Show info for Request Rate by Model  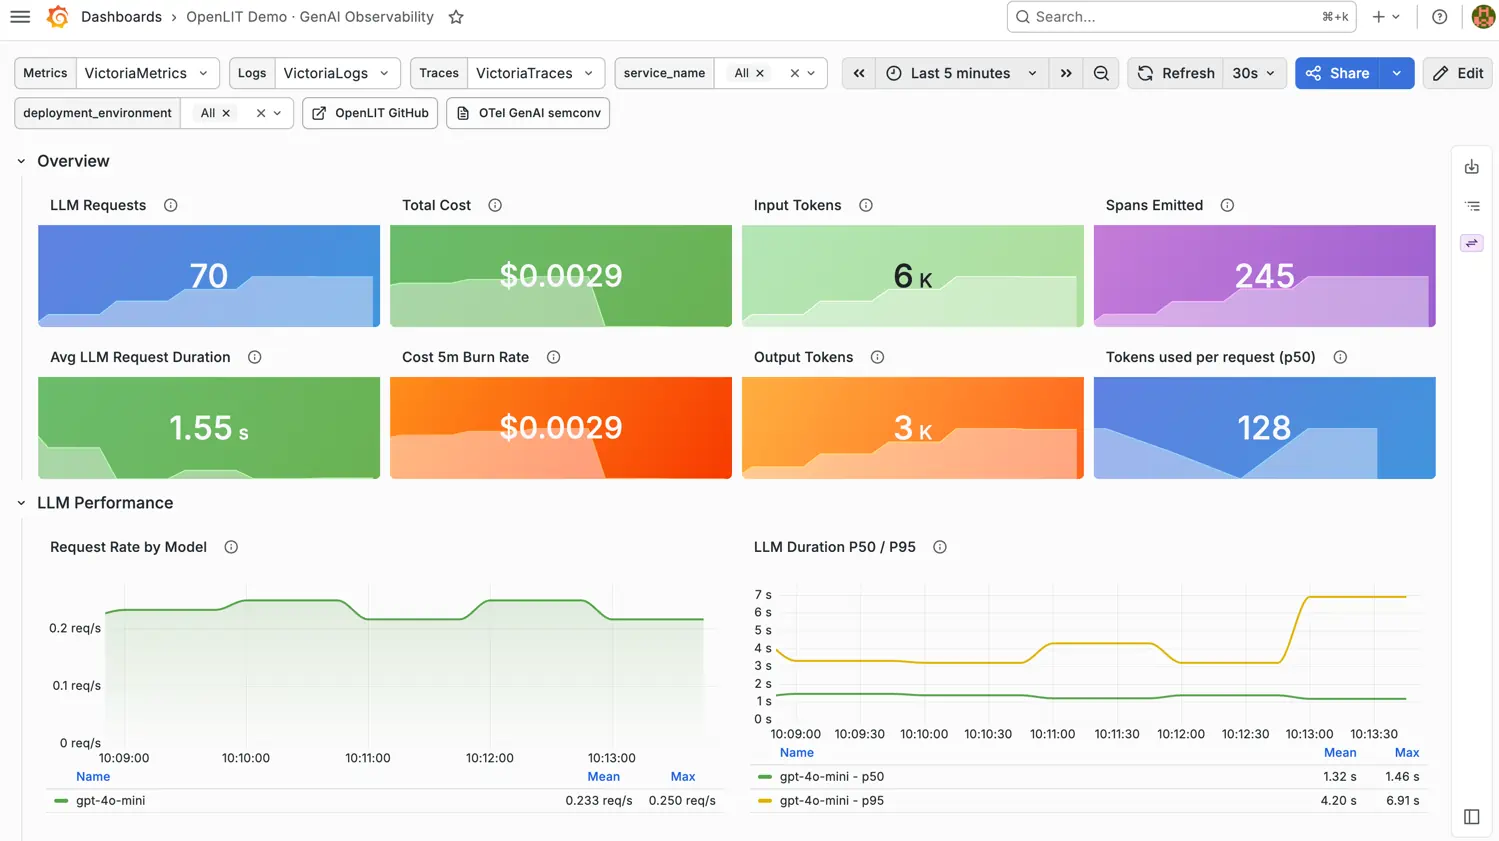tap(231, 547)
